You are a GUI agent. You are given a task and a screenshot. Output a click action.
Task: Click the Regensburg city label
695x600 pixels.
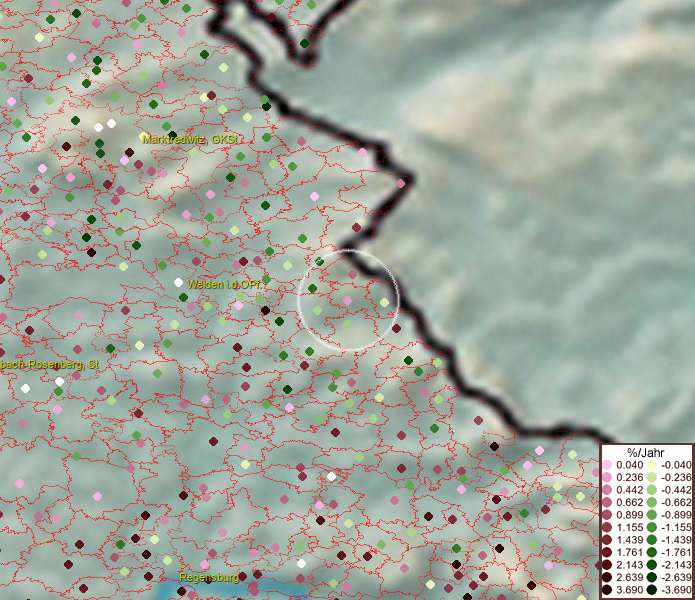click(x=209, y=577)
